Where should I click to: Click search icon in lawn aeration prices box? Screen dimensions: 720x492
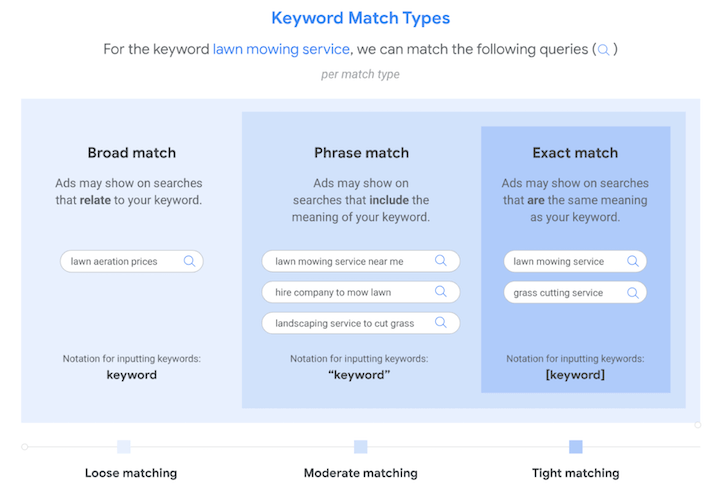coord(189,261)
